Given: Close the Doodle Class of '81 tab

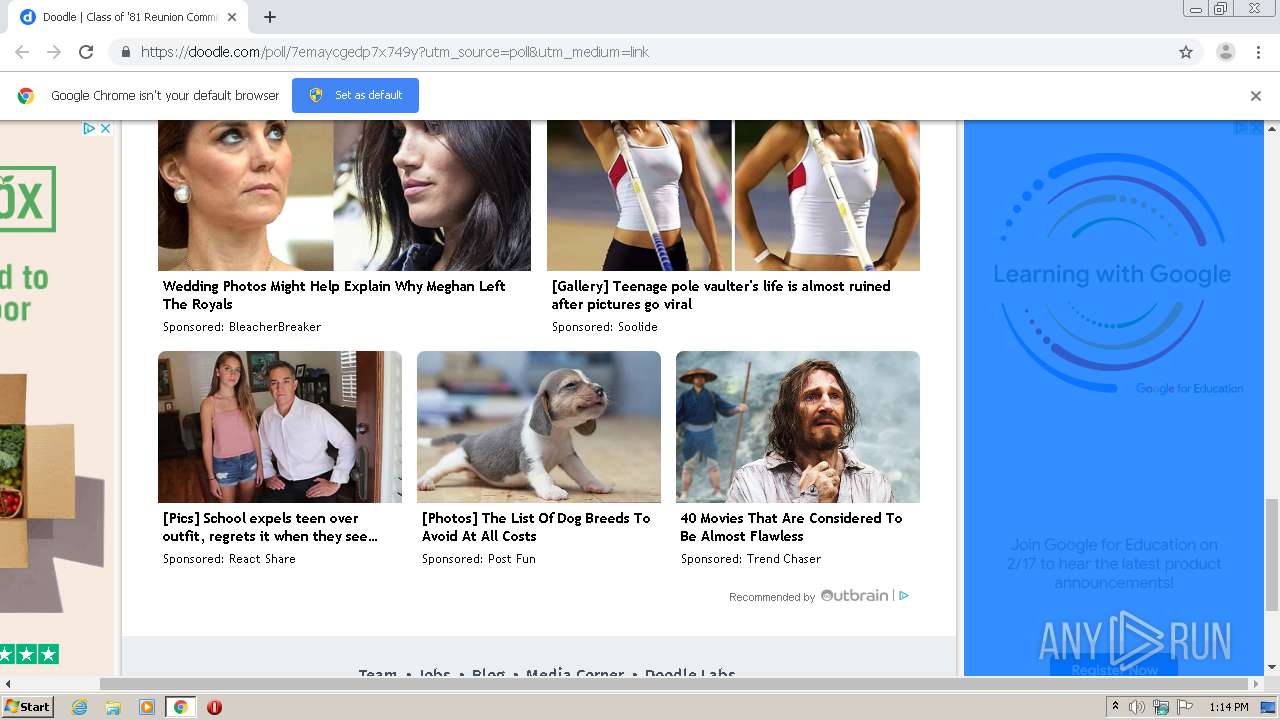Looking at the screenshot, I should point(232,17).
